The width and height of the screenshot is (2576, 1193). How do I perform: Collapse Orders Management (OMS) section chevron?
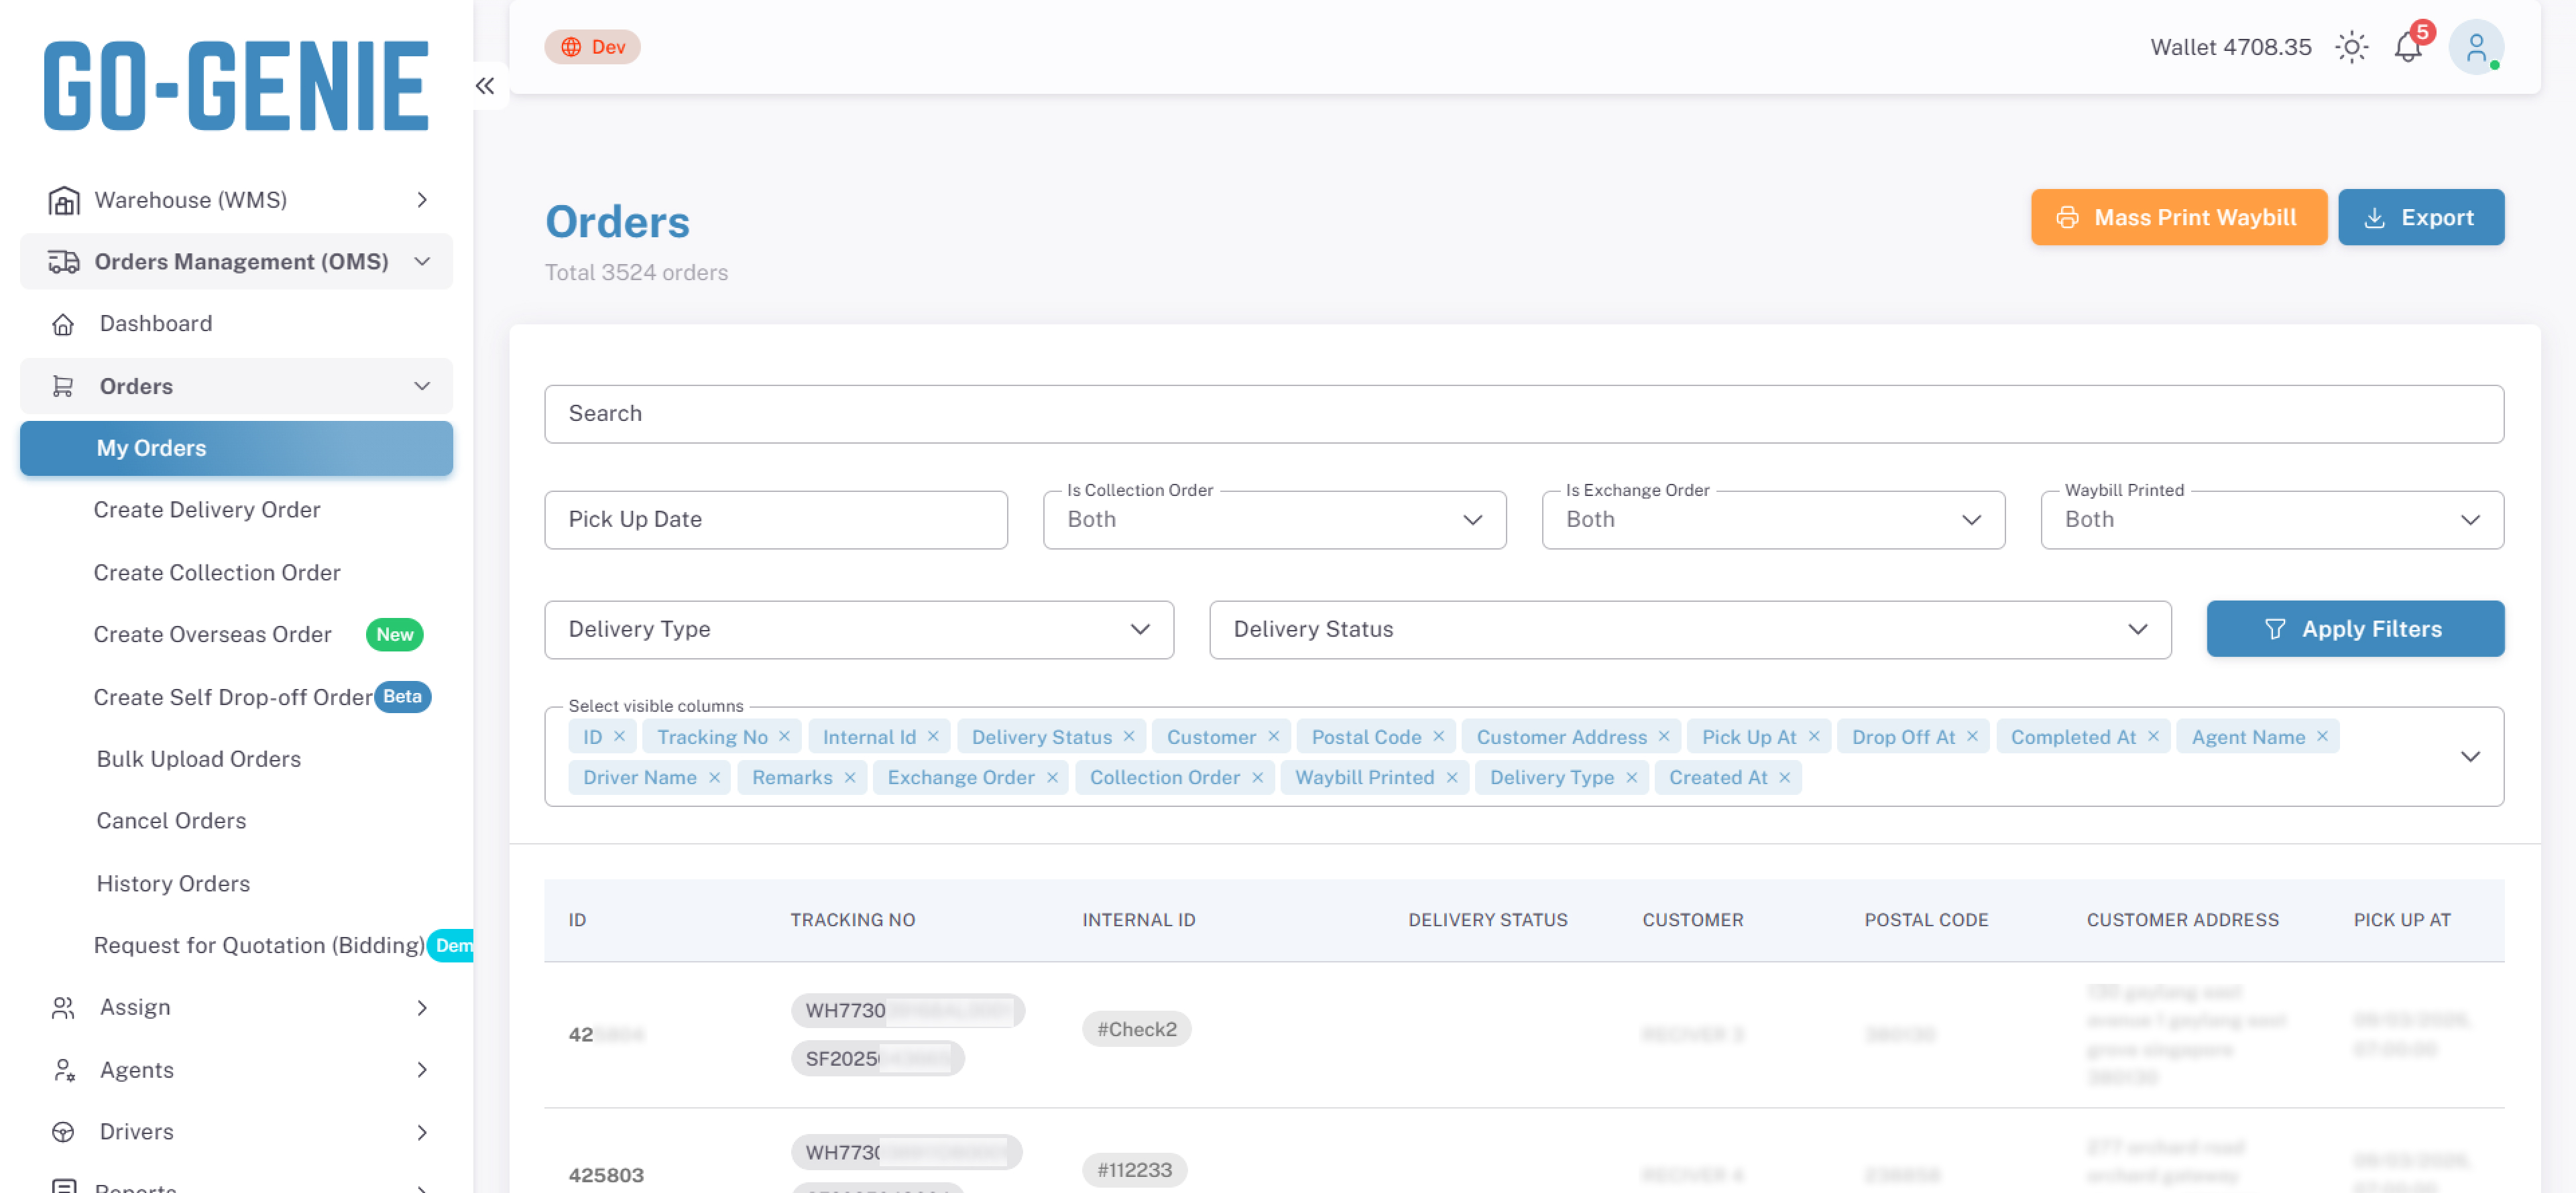(x=422, y=262)
